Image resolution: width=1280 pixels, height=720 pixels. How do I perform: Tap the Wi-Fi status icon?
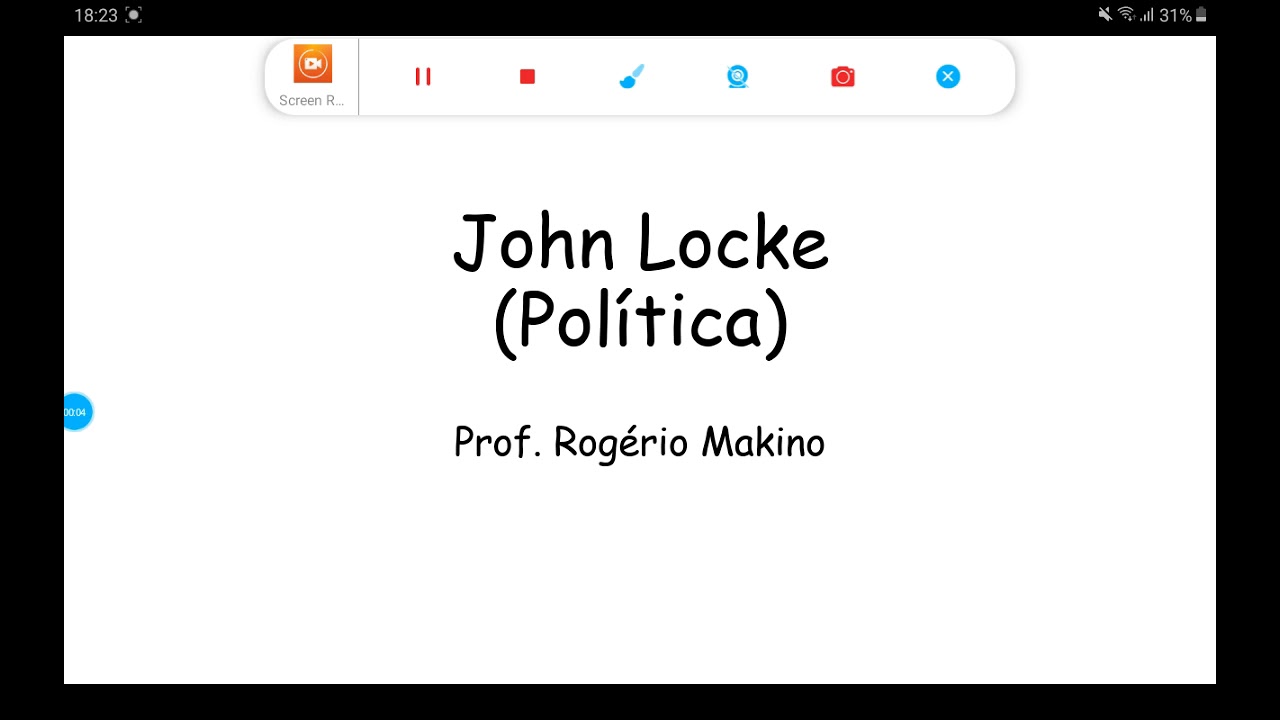pos(1127,15)
